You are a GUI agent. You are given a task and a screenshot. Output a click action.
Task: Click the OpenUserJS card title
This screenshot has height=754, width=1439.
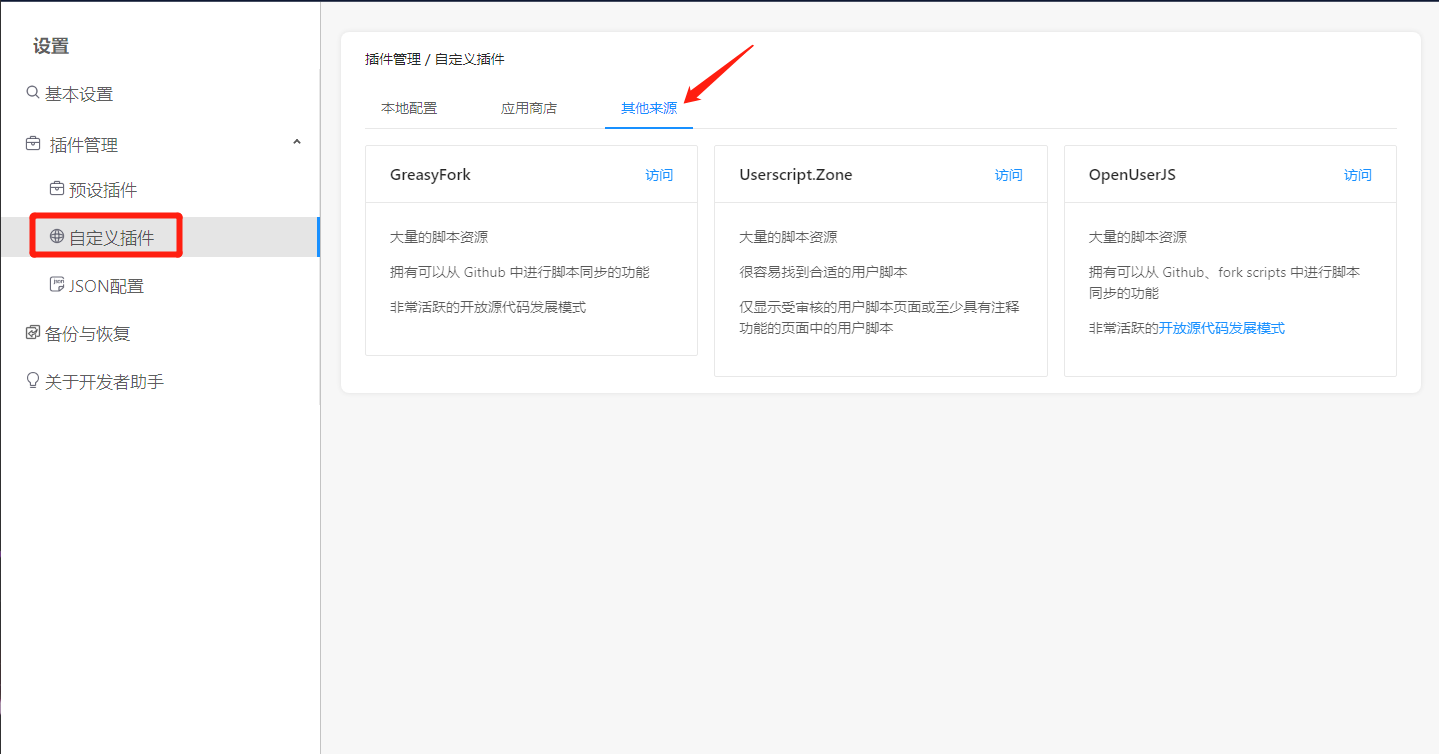pyautogui.click(x=1132, y=175)
